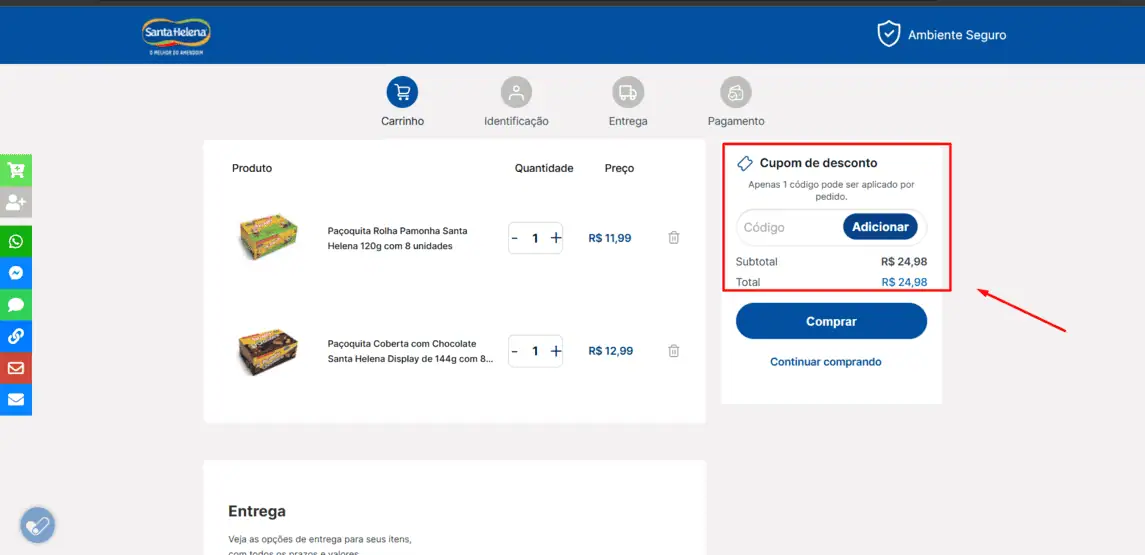Screen dimensions: 1145x555
Task: Increase quantity of Paçoquita Rolha Pamonha
Action: click(556, 238)
